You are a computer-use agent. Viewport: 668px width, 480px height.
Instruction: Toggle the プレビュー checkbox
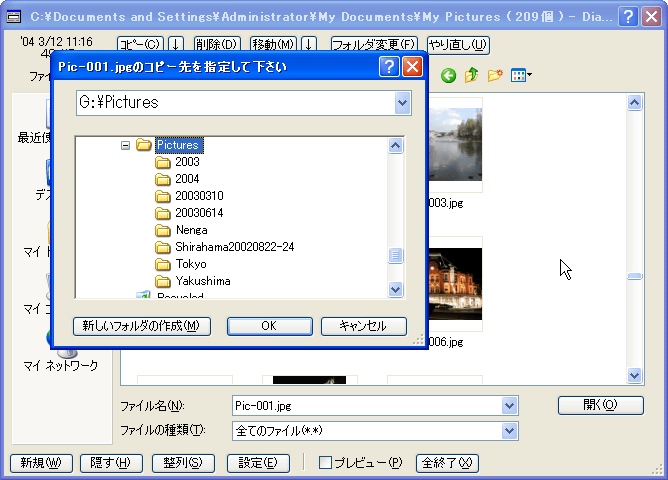click(x=325, y=463)
